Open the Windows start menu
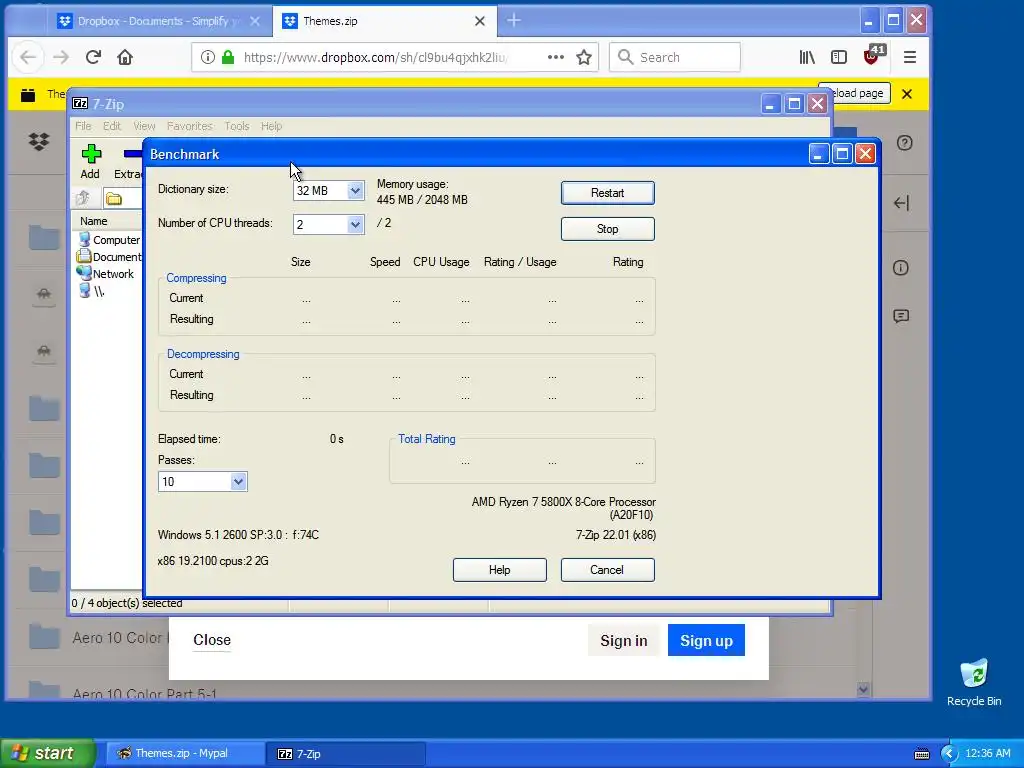This screenshot has width=1024, height=768. (48, 754)
